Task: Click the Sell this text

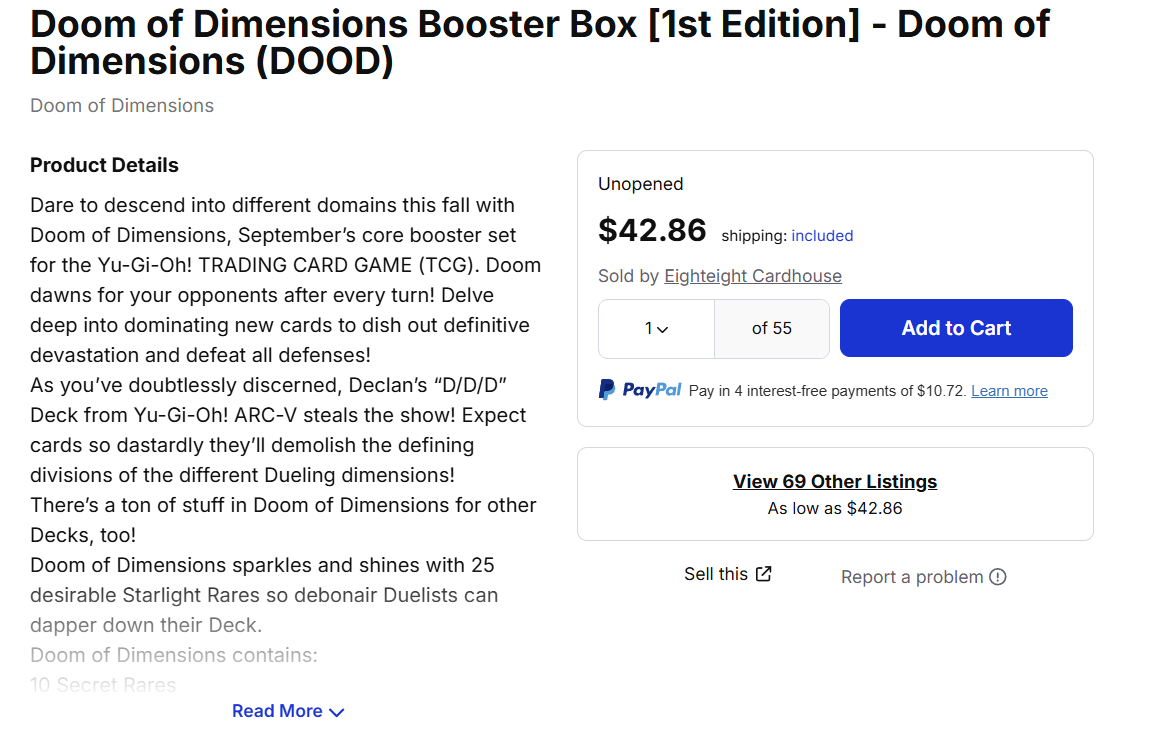Action: (715, 574)
